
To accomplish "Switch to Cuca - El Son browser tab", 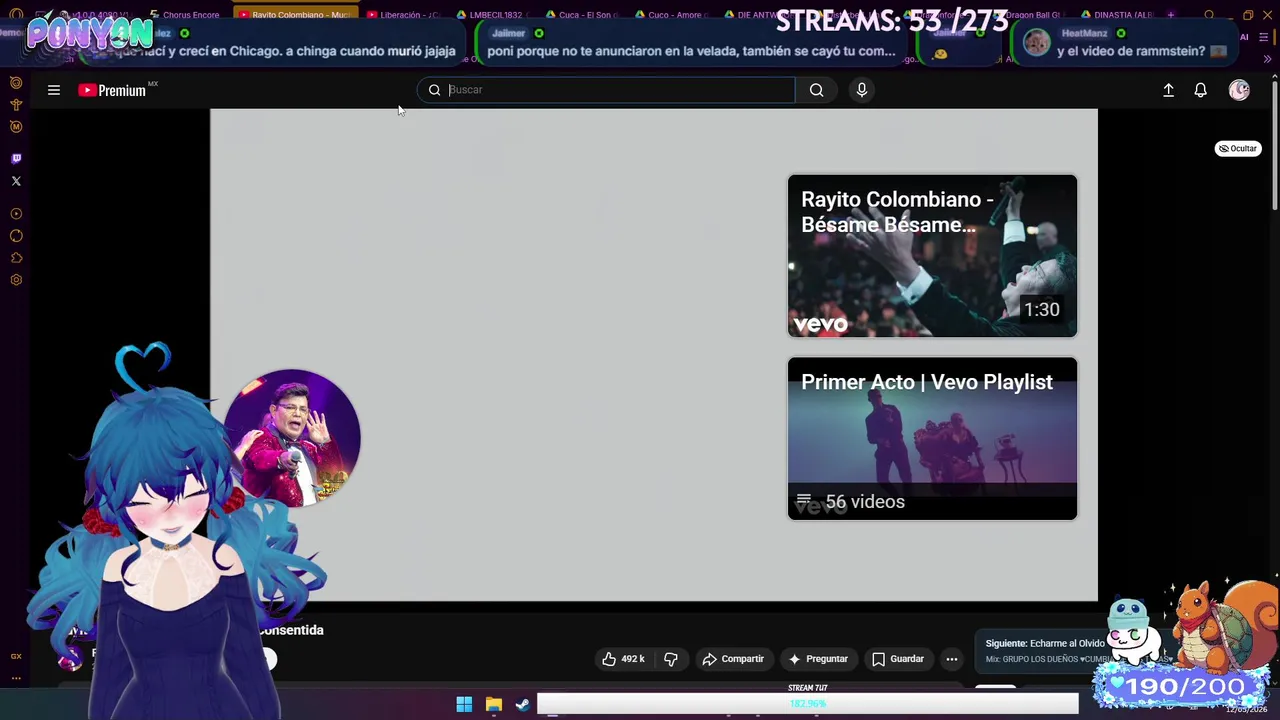I will (x=583, y=14).
